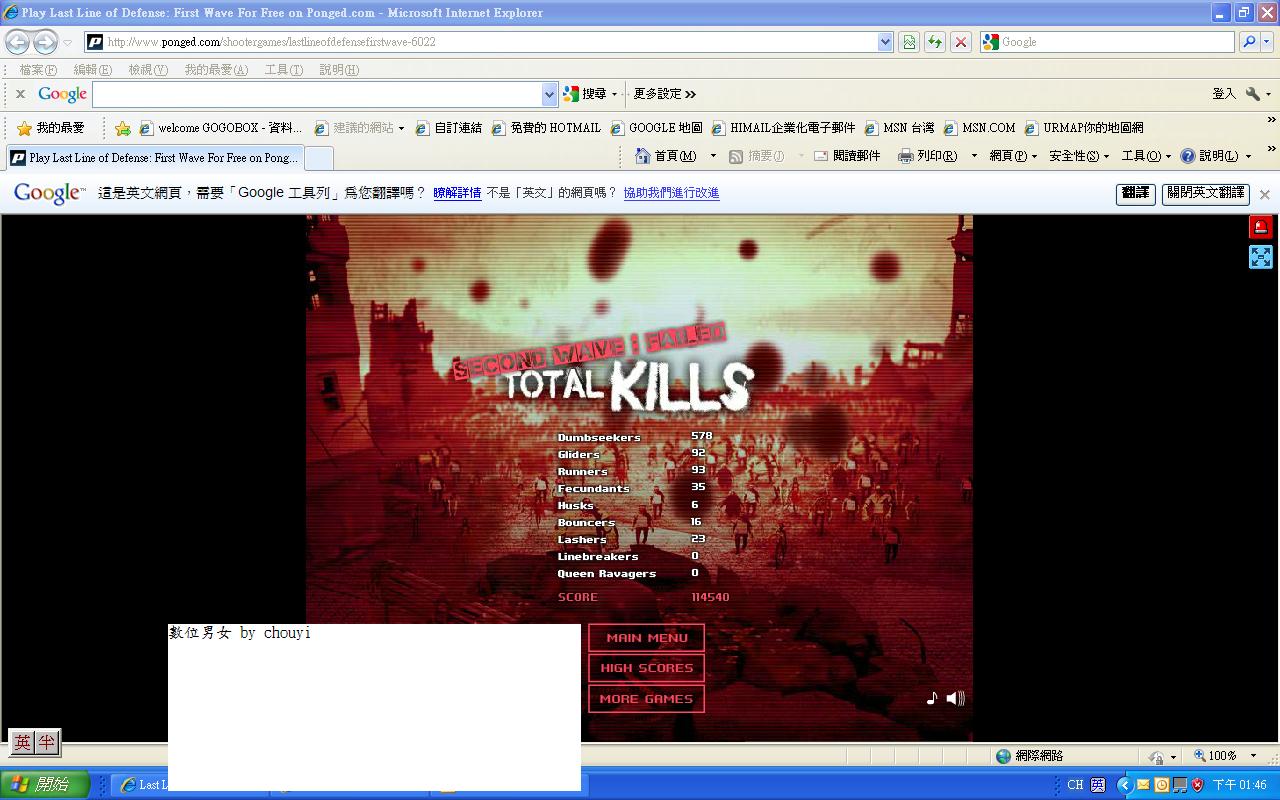
Task: Open status bar protected mode lock icon
Action: [1157, 757]
